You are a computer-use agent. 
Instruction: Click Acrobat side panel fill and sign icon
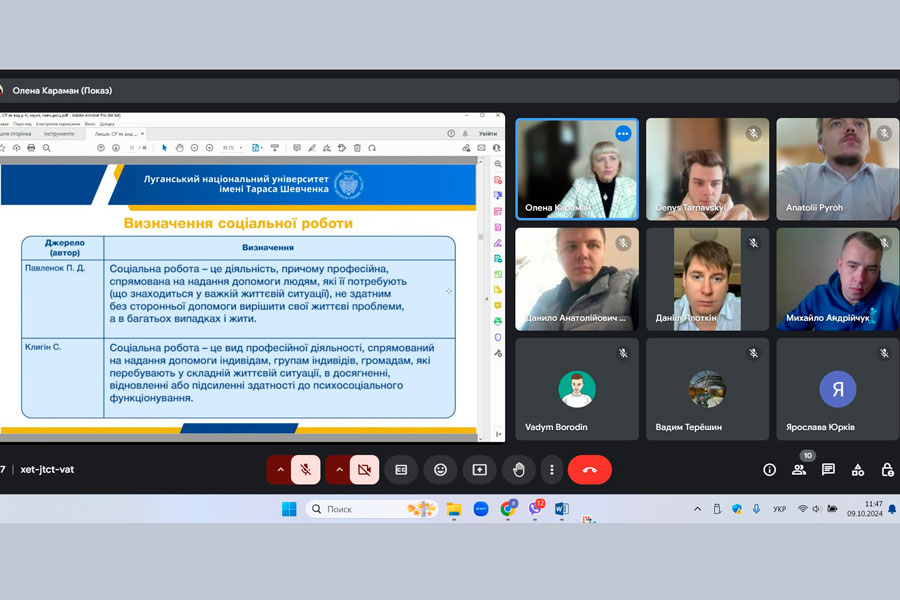coord(498,243)
